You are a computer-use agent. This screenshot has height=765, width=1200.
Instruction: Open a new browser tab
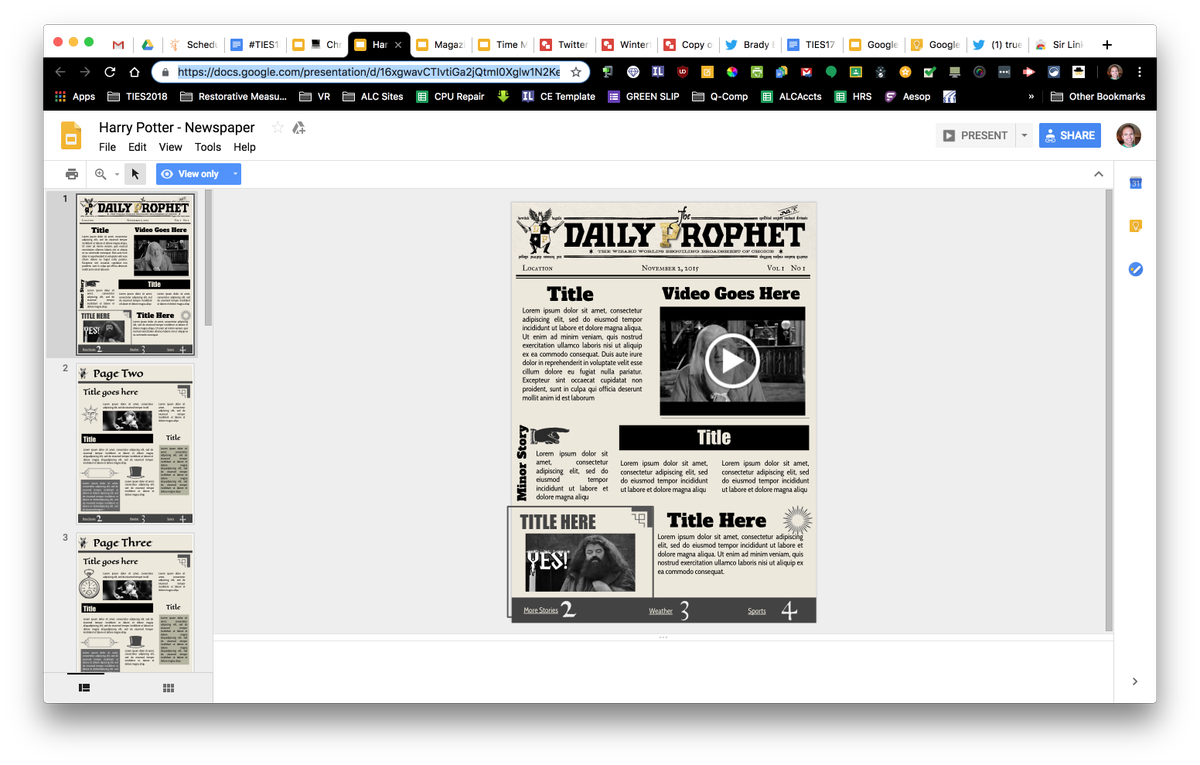point(1107,45)
